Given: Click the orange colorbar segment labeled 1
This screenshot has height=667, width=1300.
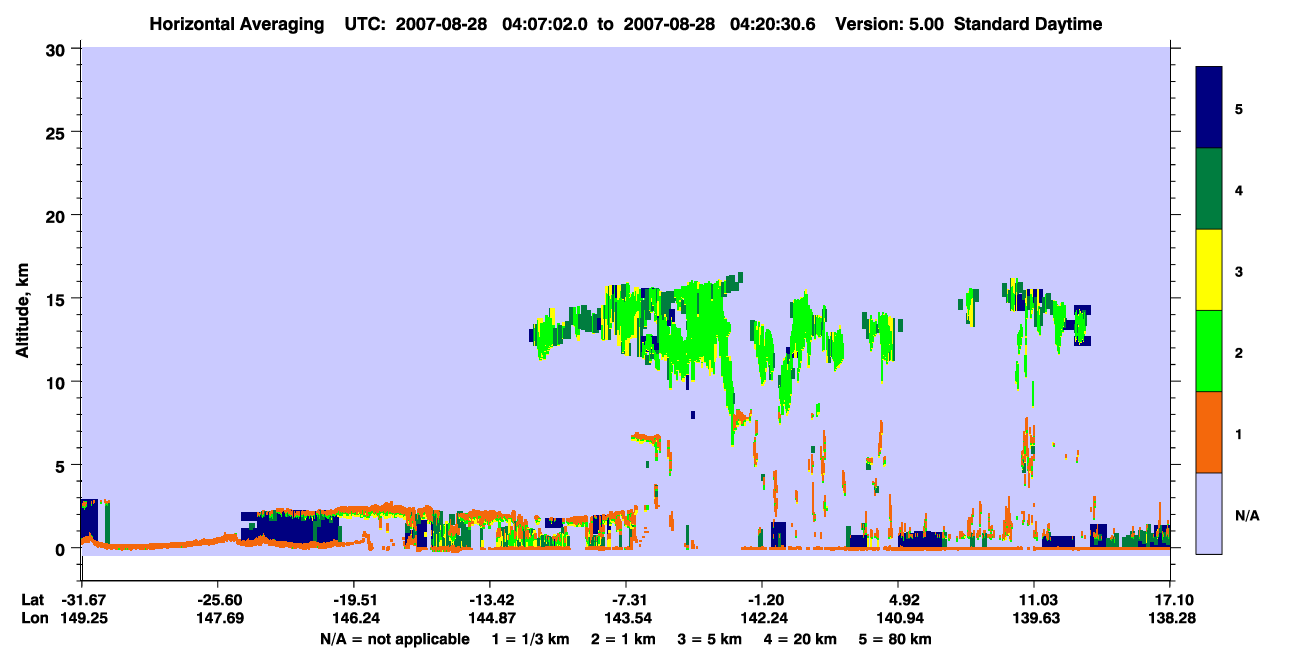Looking at the screenshot, I should 1209,432.
